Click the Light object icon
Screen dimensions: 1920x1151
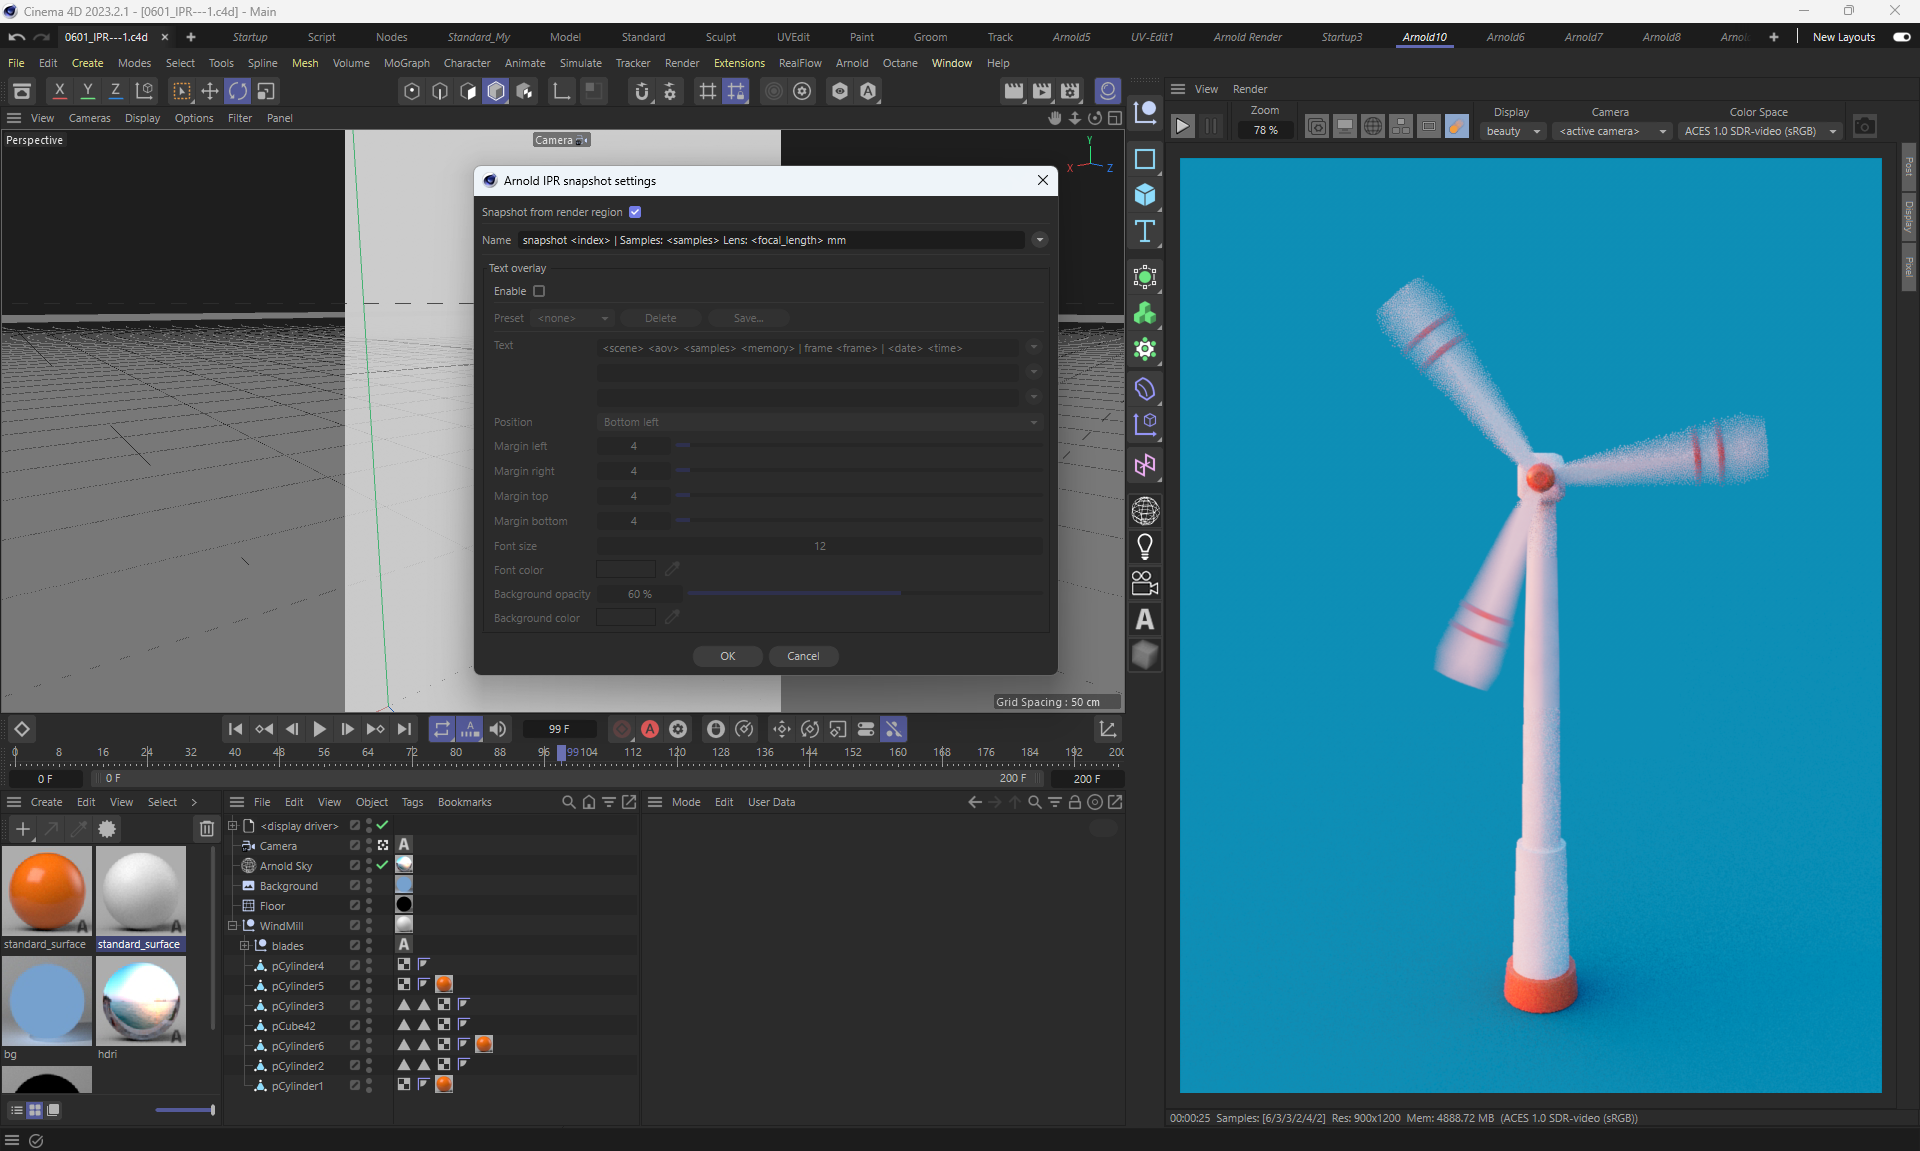click(1145, 547)
